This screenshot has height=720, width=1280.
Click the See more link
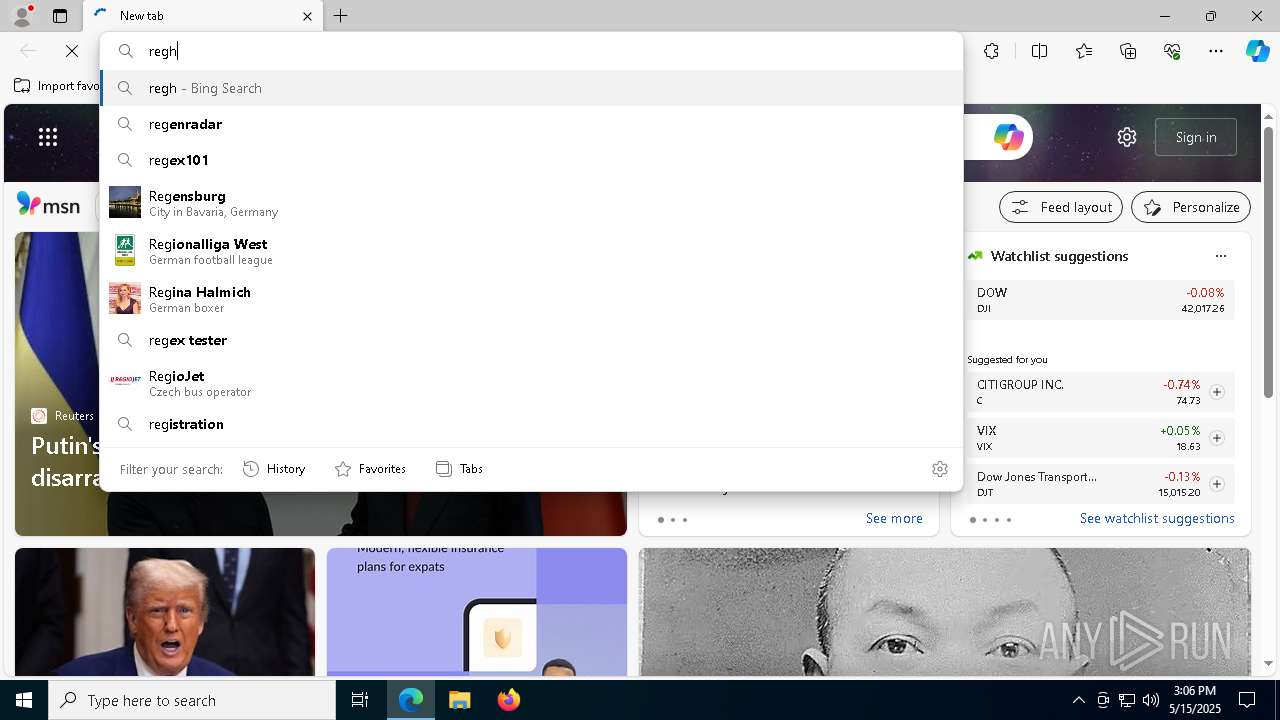pyautogui.click(x=894, y=518)
